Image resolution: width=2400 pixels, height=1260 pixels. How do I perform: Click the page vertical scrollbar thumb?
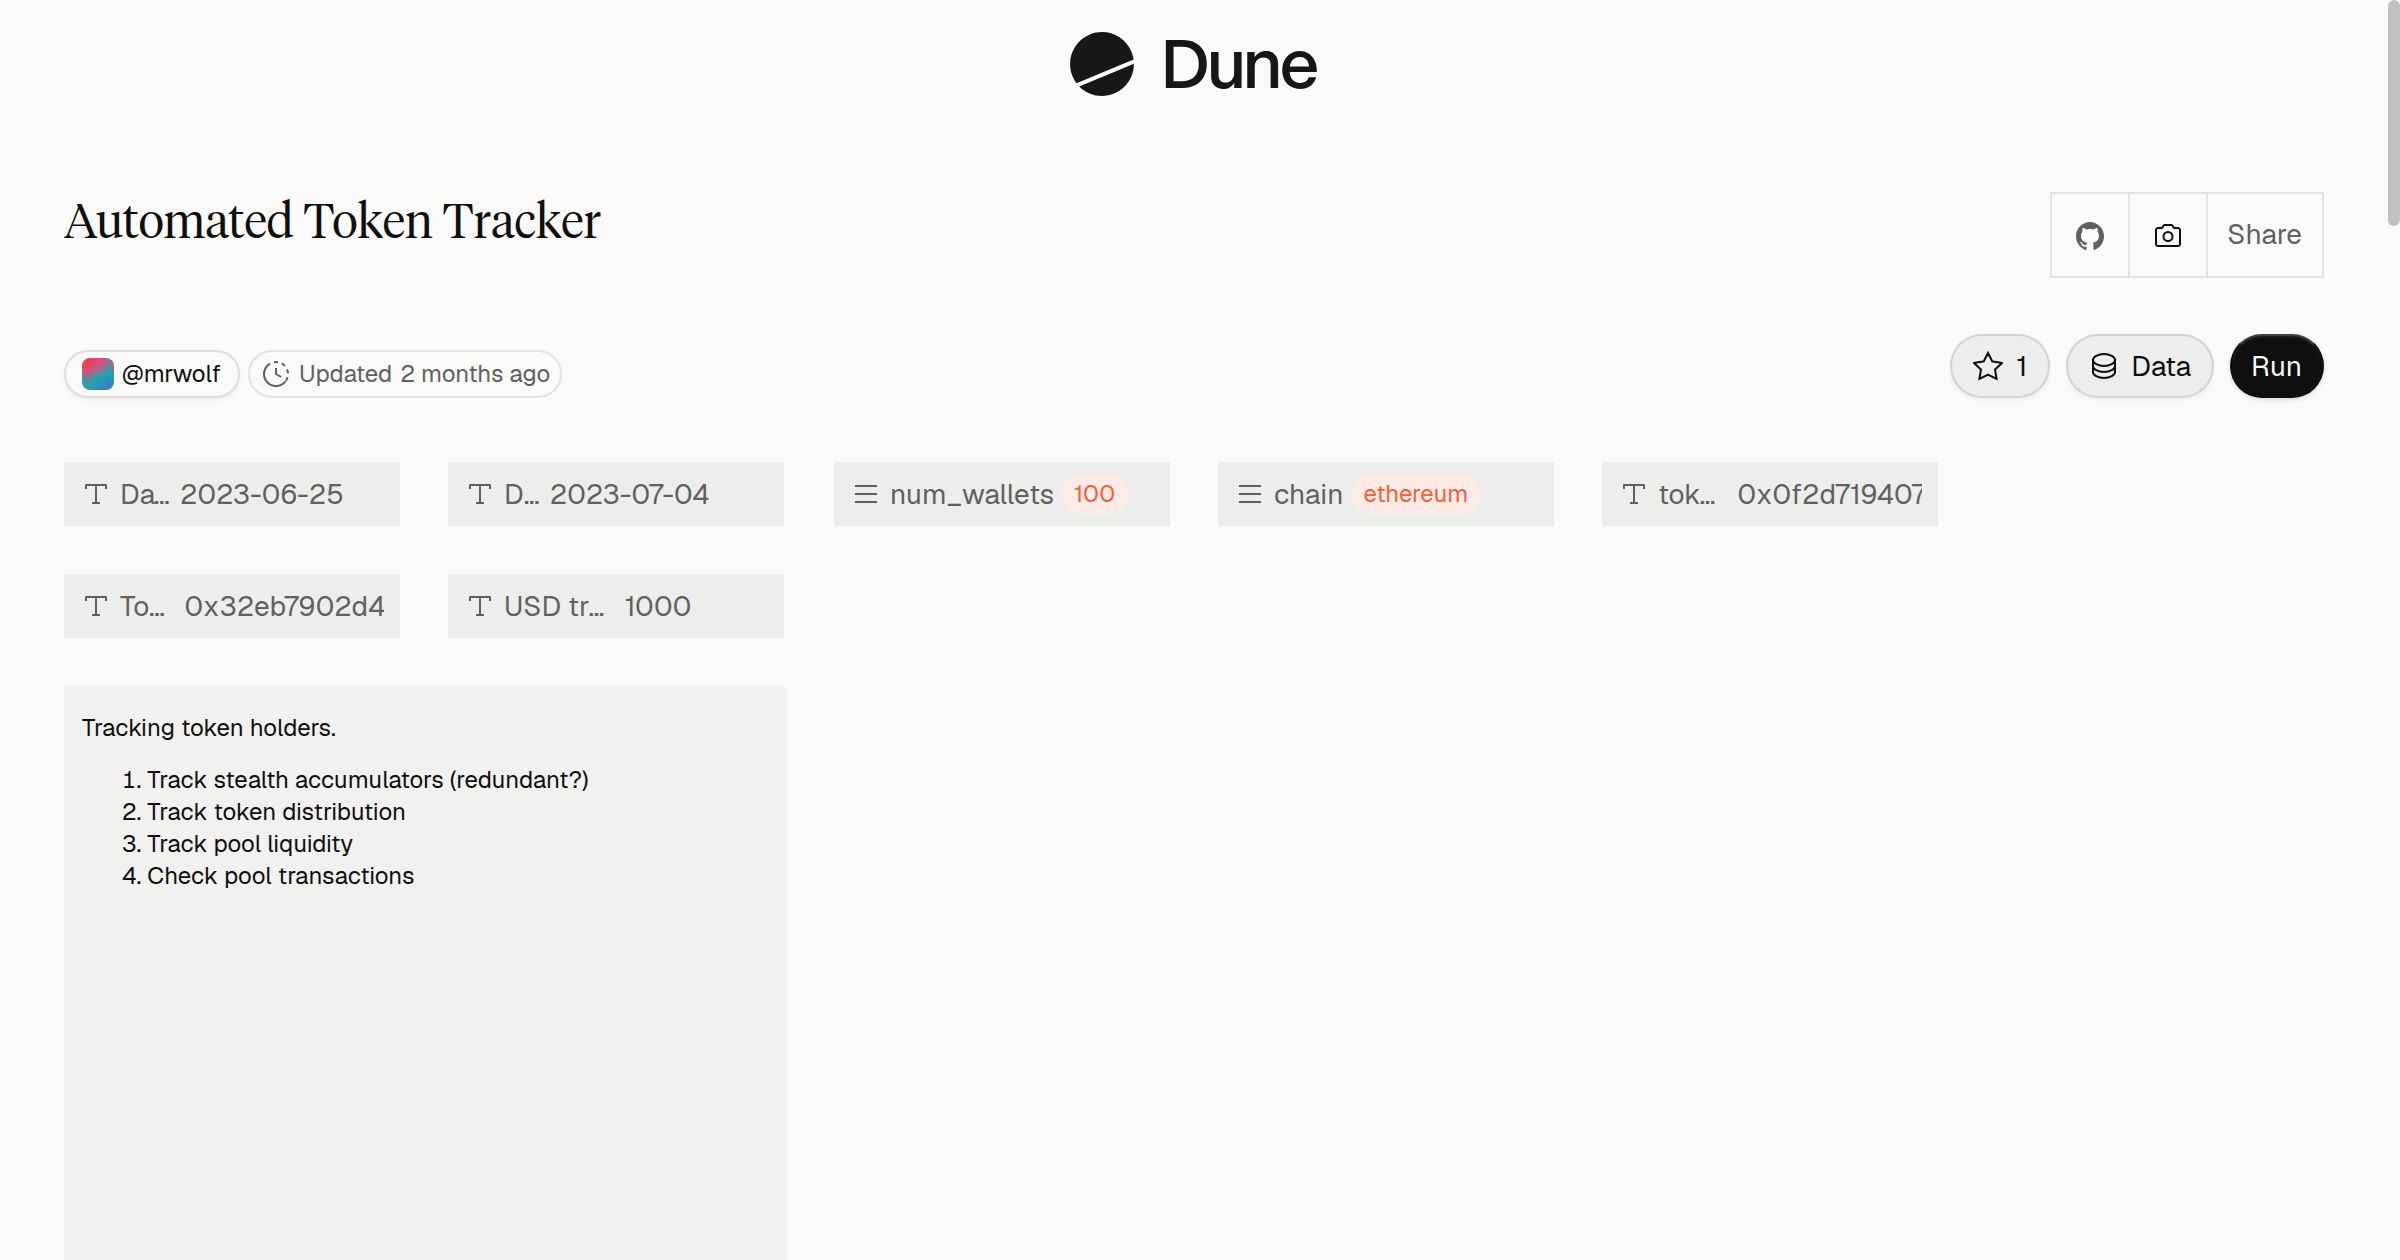click(2393, 113)
